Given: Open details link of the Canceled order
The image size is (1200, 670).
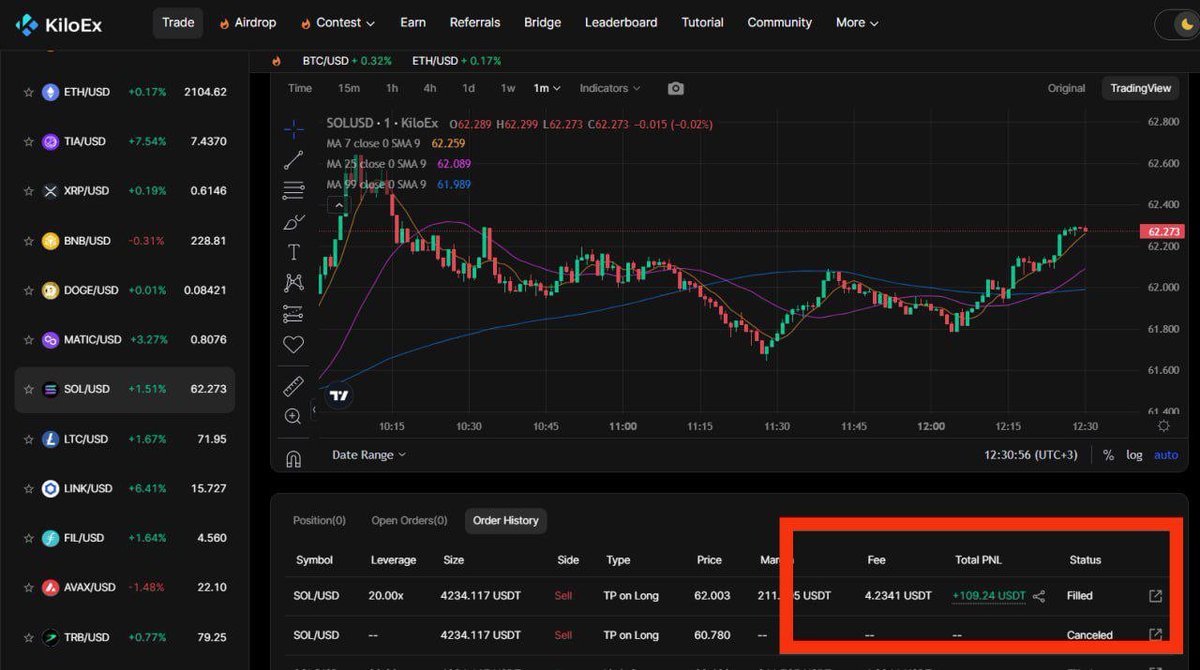Looking at the screenshot, I should click(x=1155, y=634).
